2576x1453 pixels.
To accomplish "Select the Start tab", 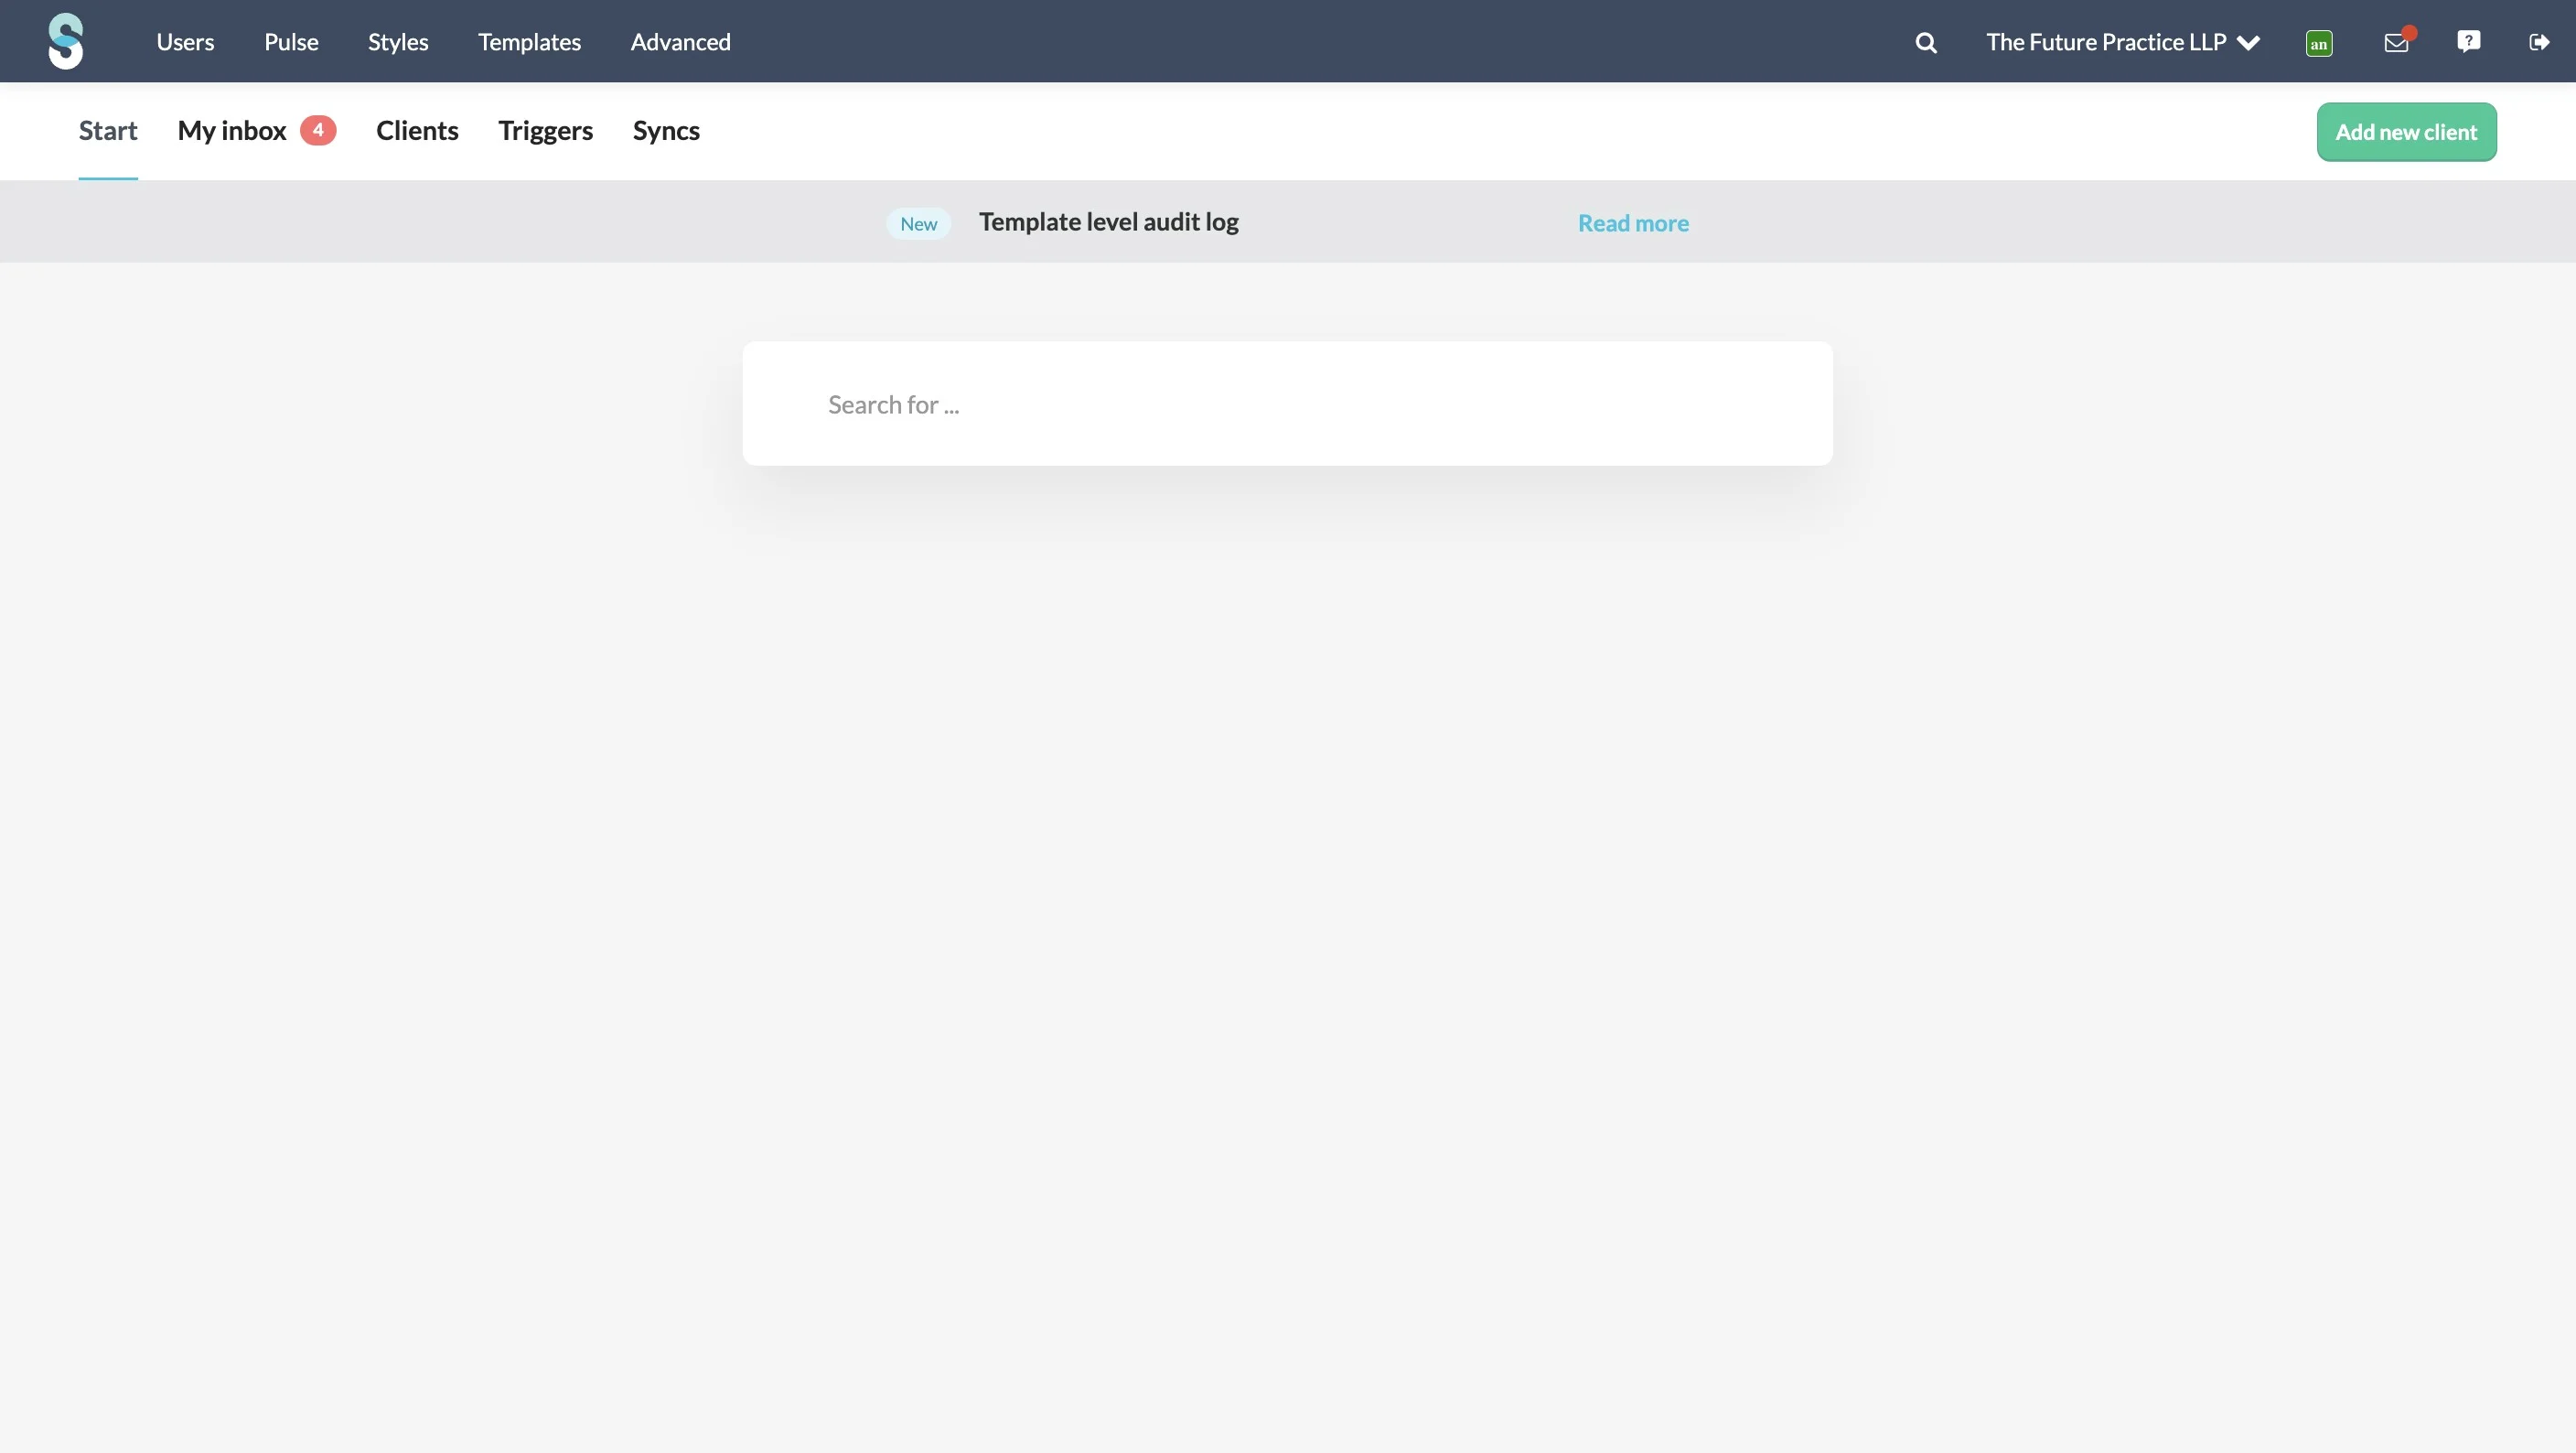I will [x=108, y=131].
